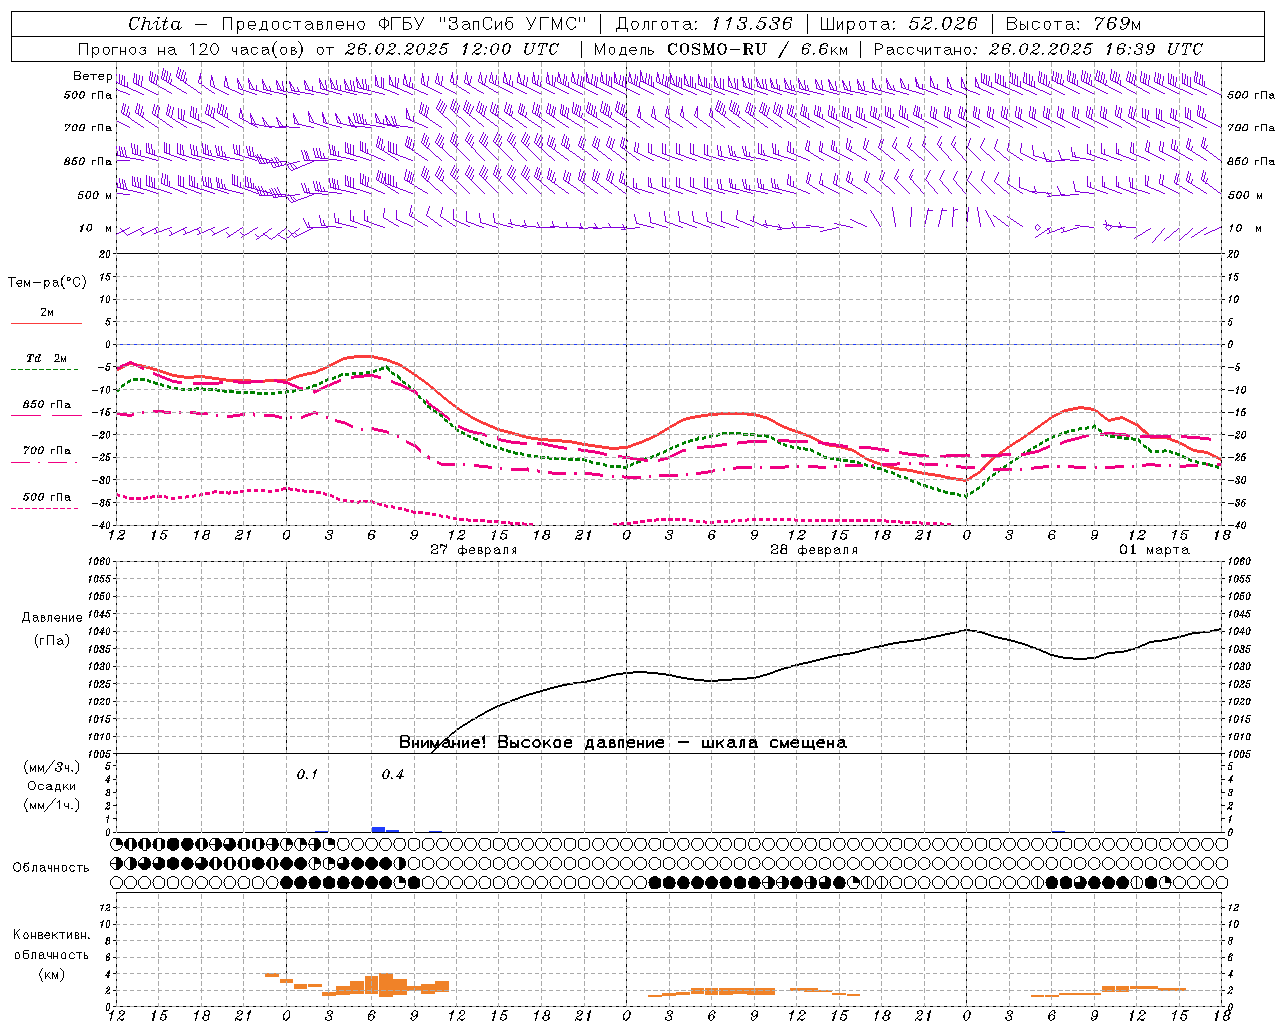Click the "Осадки" precipitation label
The height and width of the screenshot is (1024, 1280).
tap(51, 786)
